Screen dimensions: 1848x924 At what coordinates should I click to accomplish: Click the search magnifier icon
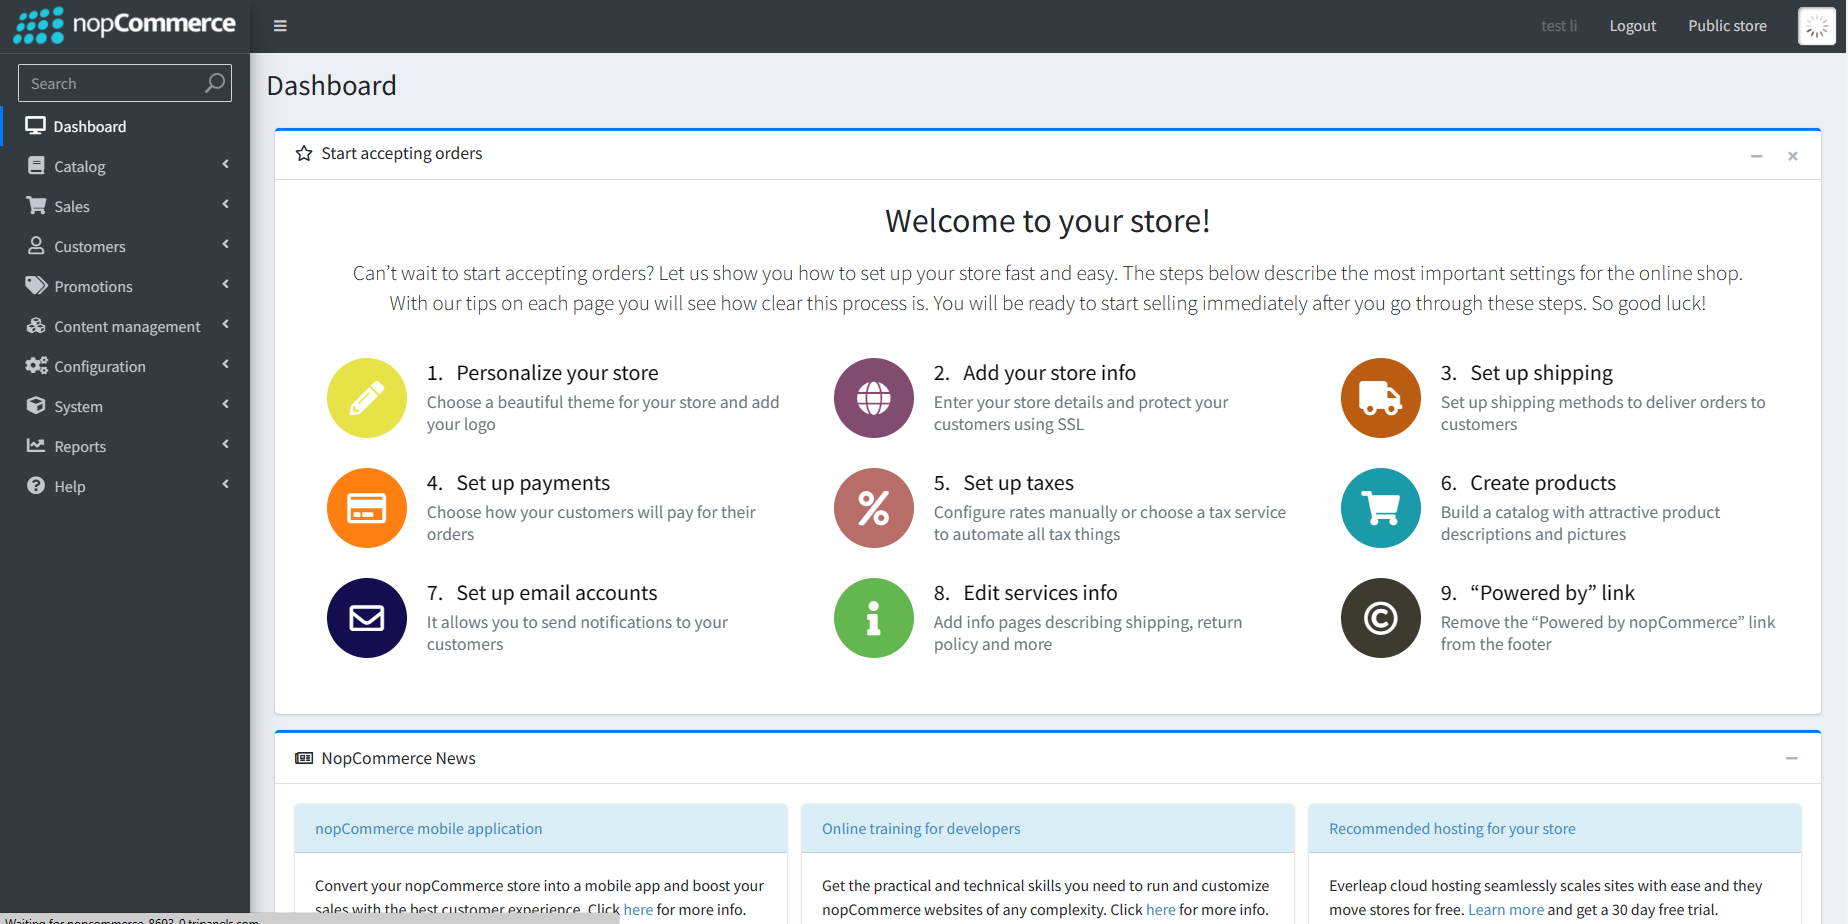click(215, 83)
